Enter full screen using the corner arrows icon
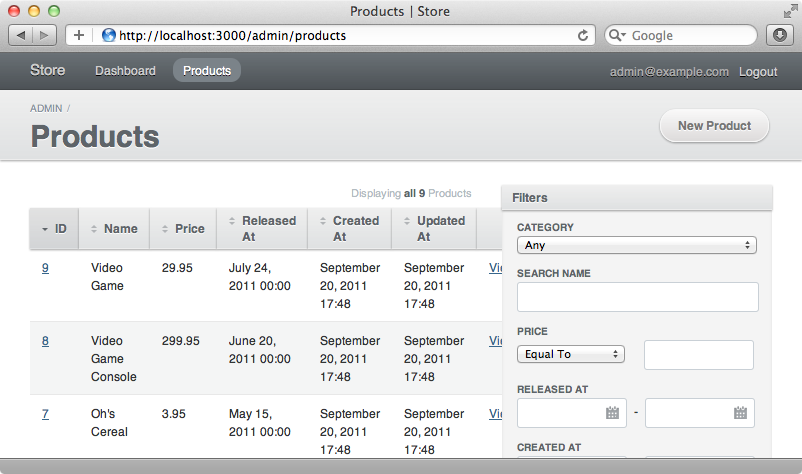802x474 pixels. click(x=790, y=11)
